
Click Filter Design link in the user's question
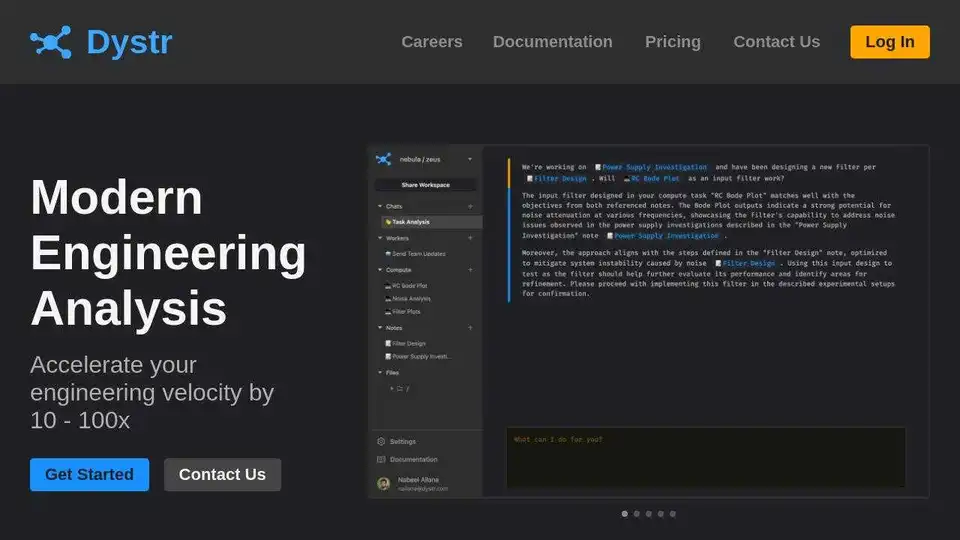(x=557, y=179)
